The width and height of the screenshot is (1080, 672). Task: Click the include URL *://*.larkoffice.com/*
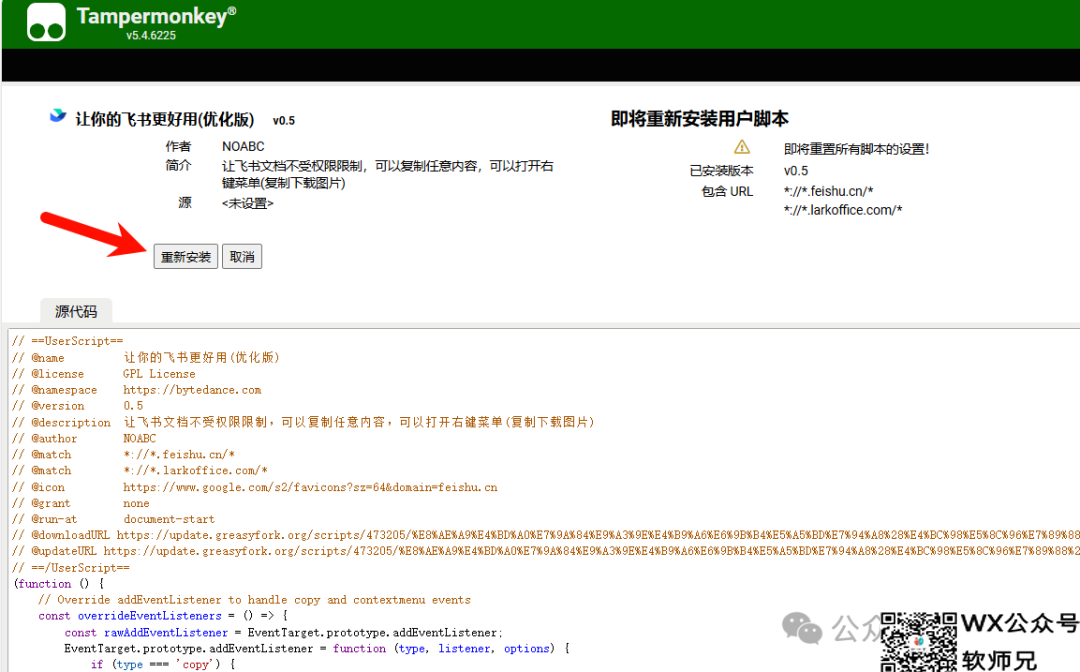coord(842,210)
